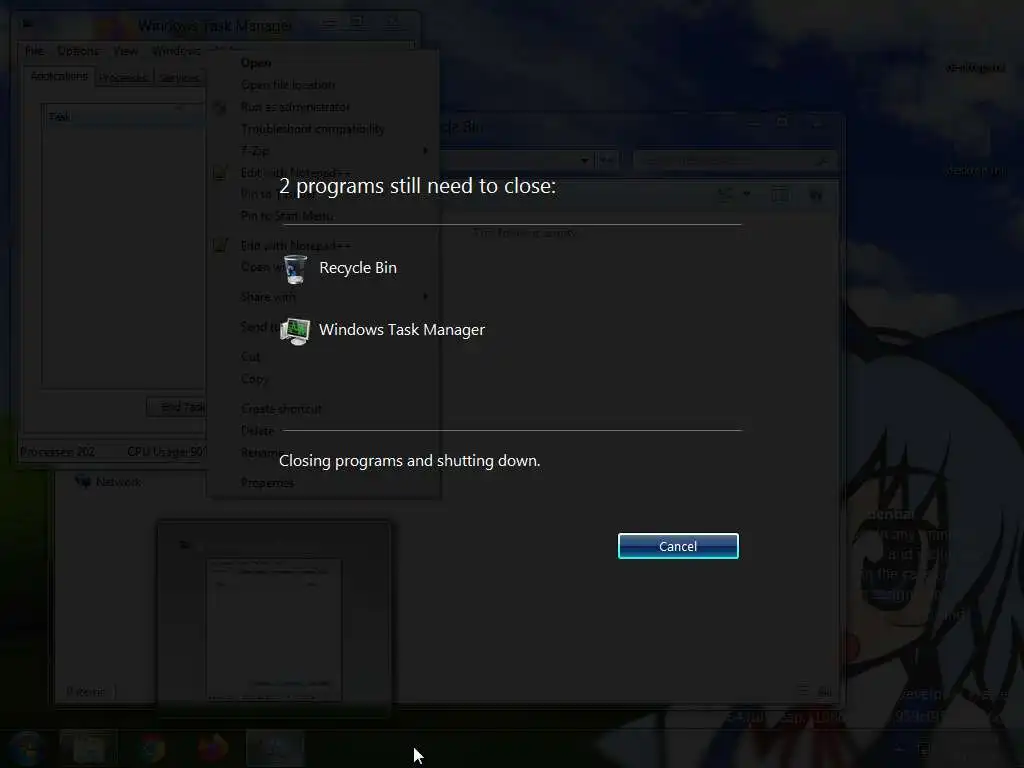
Task: Switch to the Processes tab in Task Manager
Action: click(123, 78)
